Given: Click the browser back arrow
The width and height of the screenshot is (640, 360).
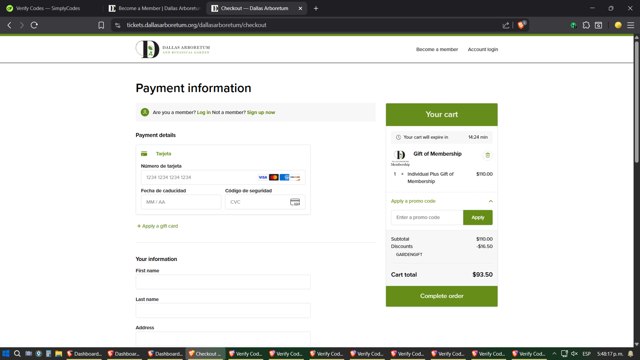Looking at the screenshot, I should pos(9,25).
